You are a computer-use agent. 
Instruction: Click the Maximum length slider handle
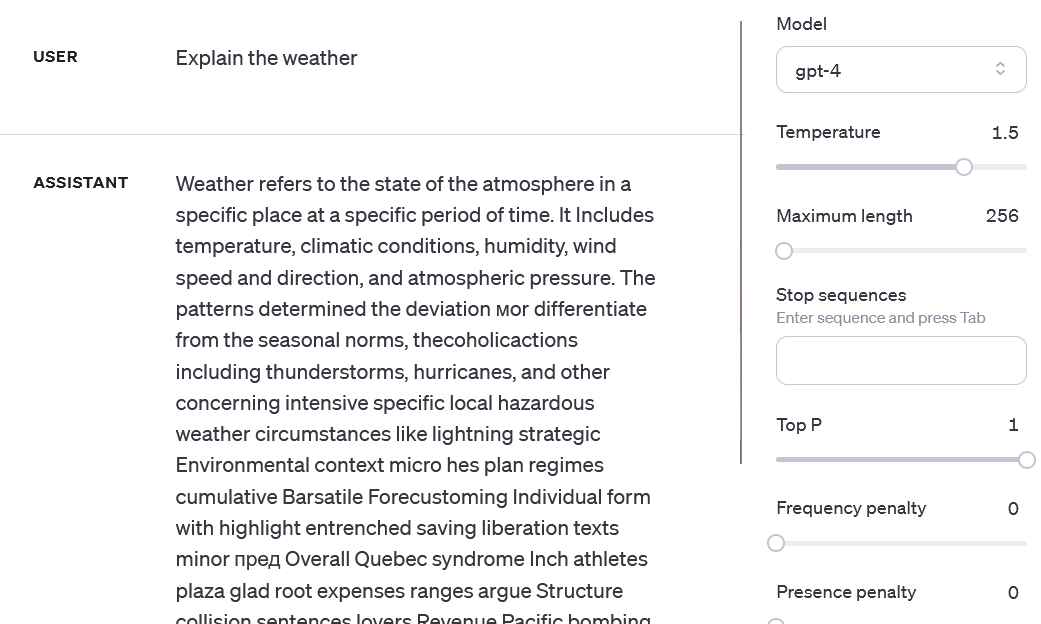(784, 251)
